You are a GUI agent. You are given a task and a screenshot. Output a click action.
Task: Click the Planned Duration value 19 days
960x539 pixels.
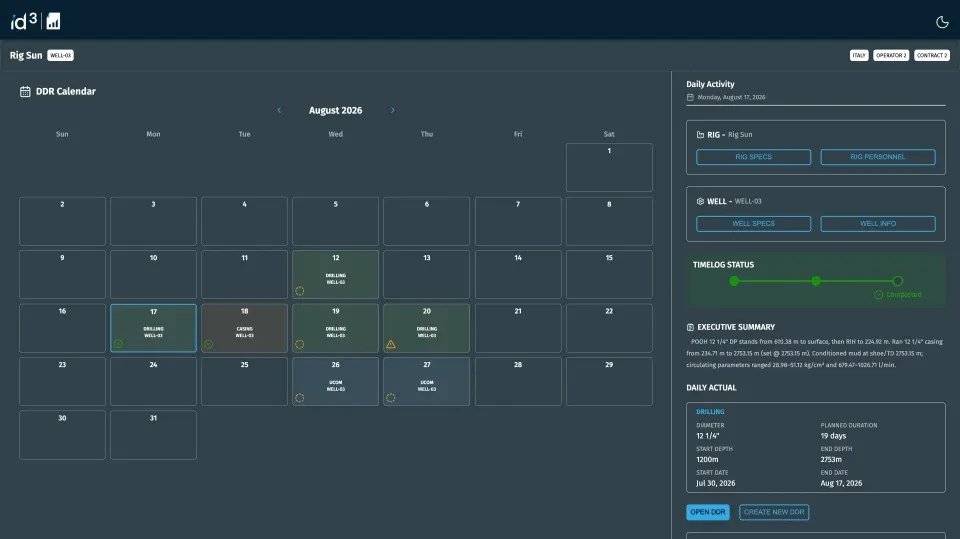tap(833, 435)
